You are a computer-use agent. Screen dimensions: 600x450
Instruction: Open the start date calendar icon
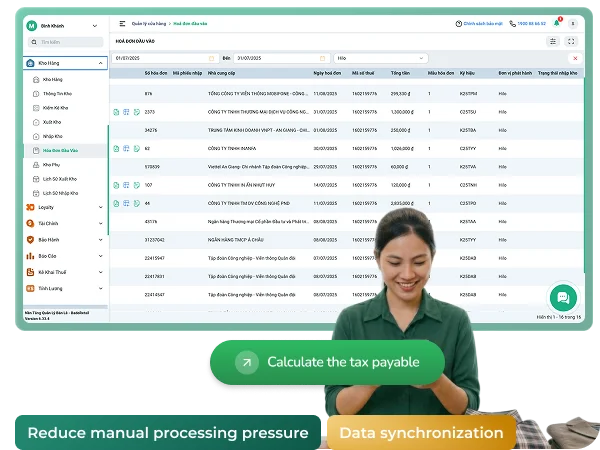click(211, 58)
